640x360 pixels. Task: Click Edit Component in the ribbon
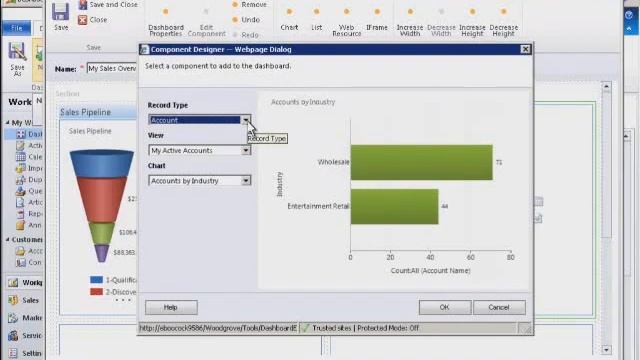tap(206, 22)
